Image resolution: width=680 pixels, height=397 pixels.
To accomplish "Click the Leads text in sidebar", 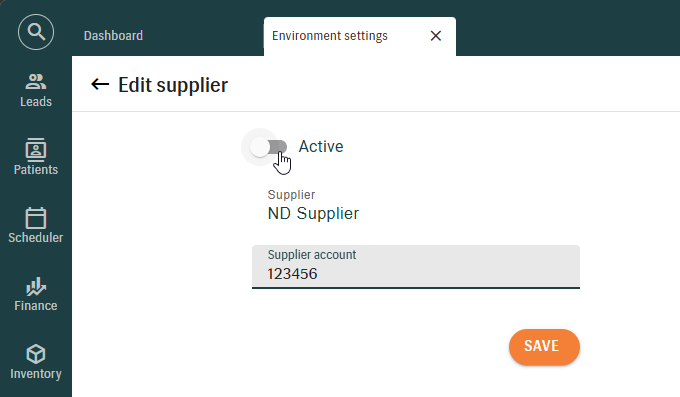I will (x=36, y=102).
